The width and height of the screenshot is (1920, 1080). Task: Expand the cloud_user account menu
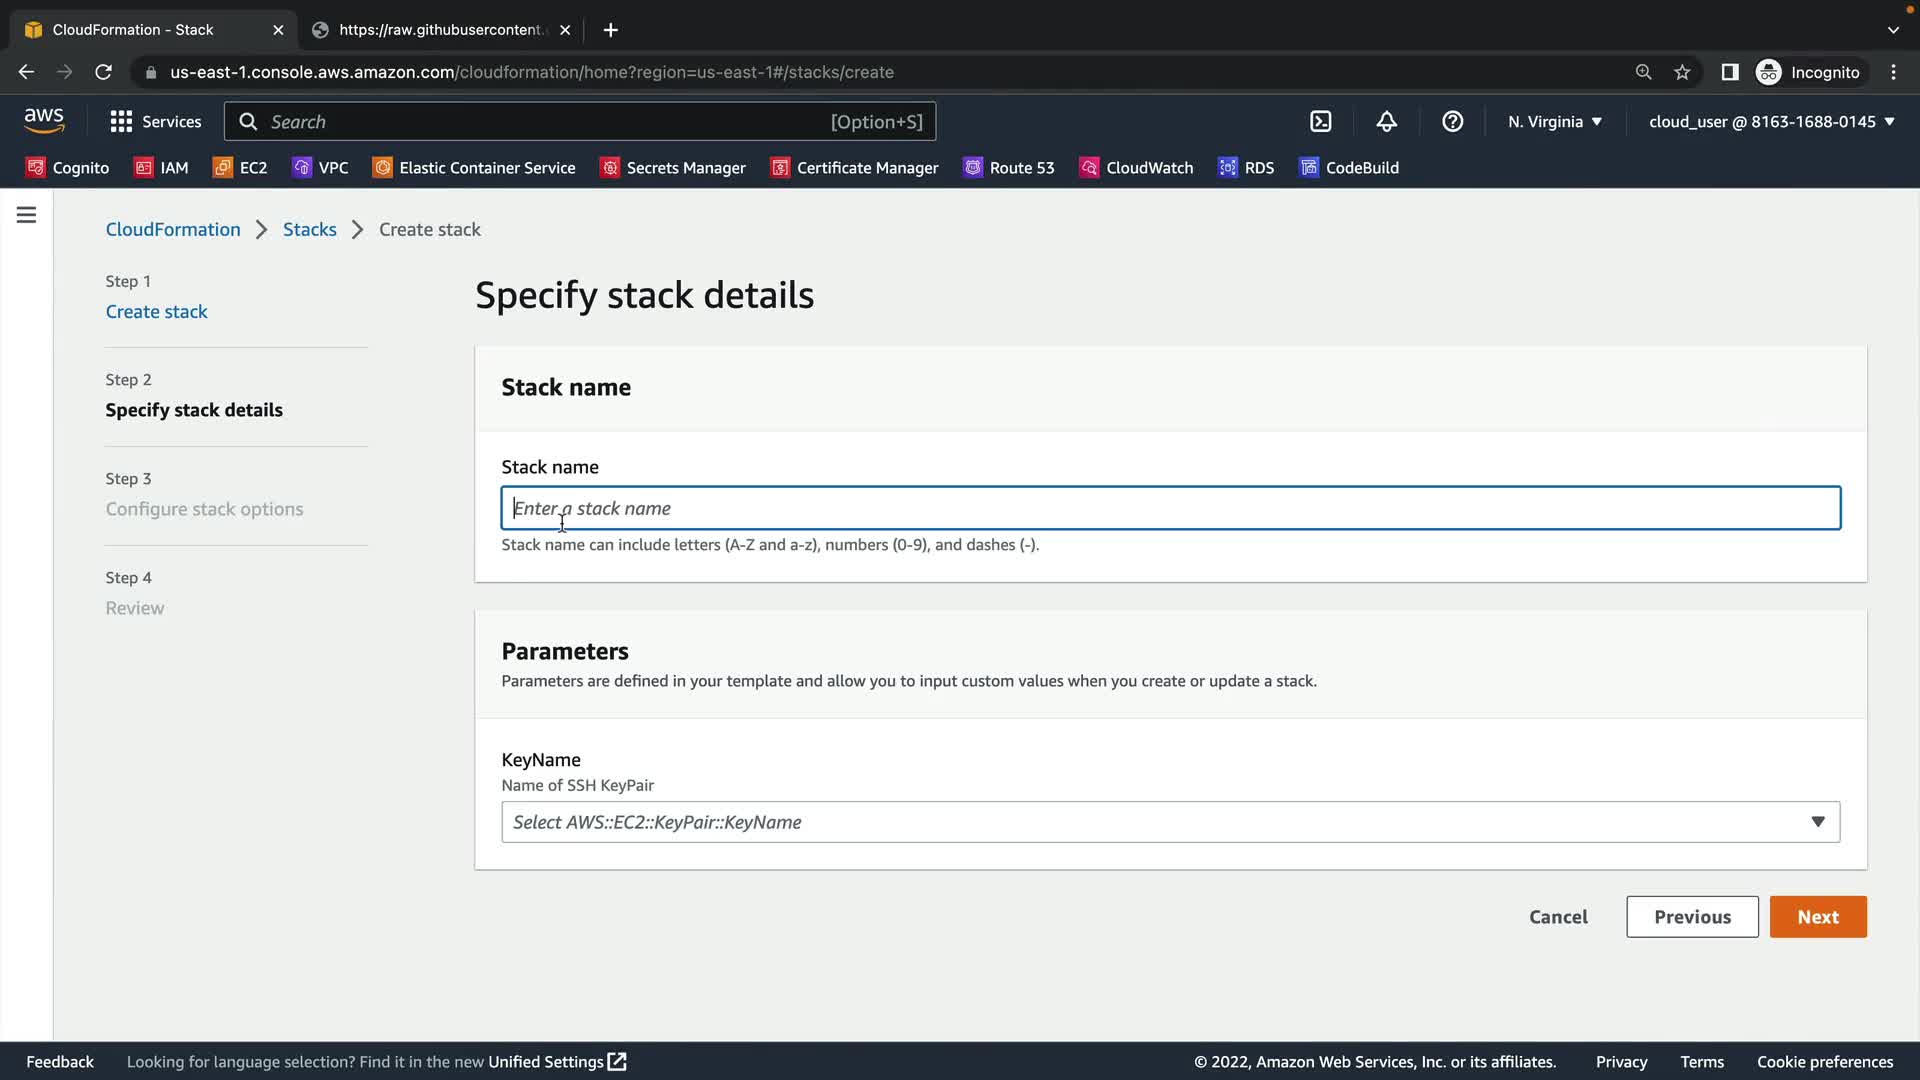click(1771, 121)
